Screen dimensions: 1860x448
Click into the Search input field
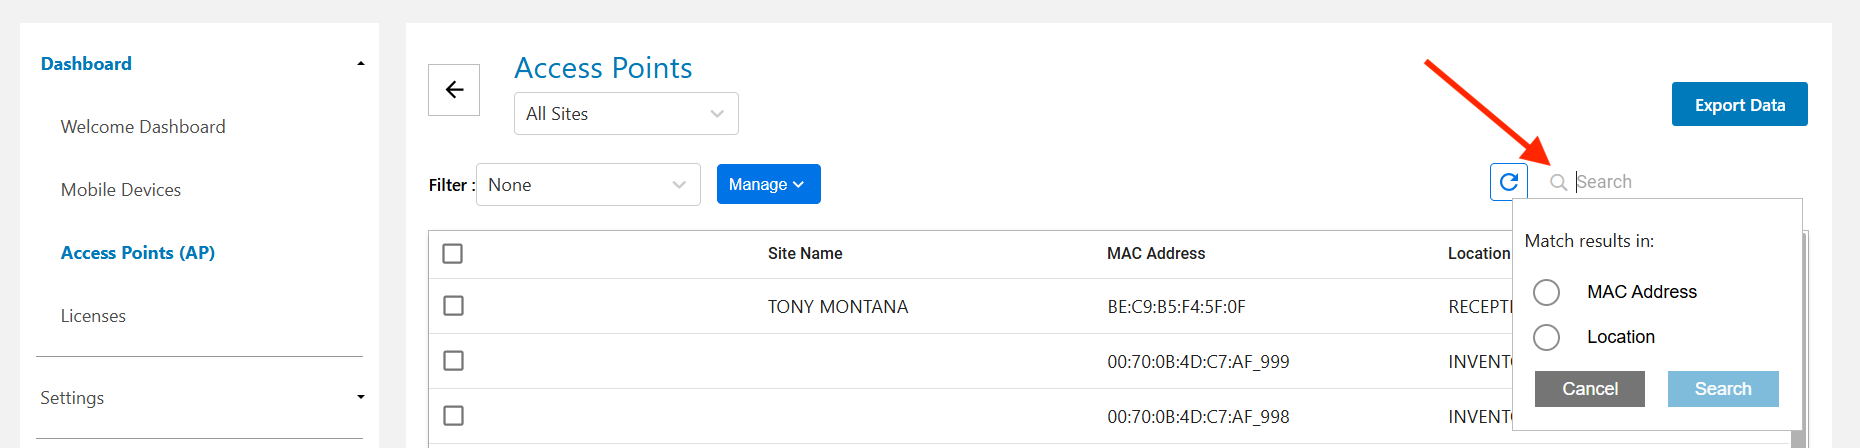(1680, 182)
